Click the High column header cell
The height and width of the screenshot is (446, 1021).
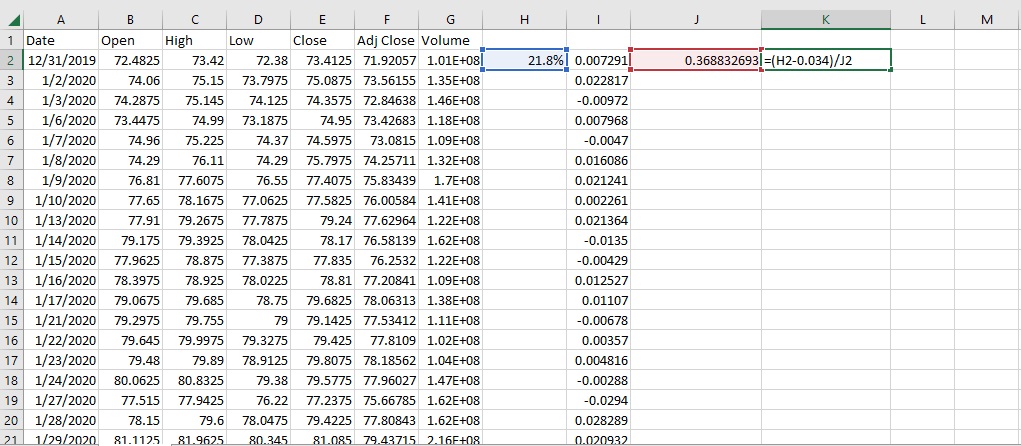click(x=194, y=40)
